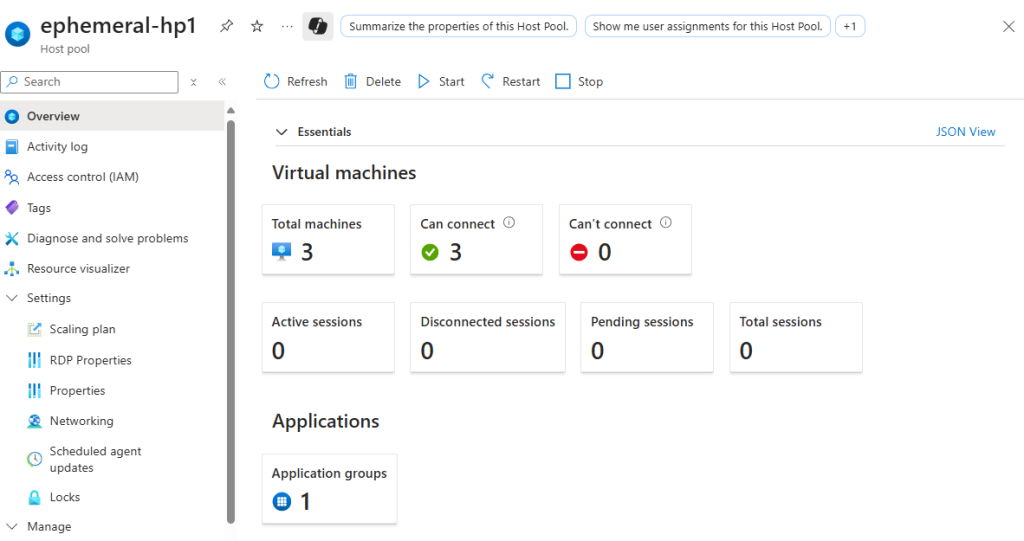Open the more options ellipsis menu
1024x541 pixels.
tap(287, 26)
